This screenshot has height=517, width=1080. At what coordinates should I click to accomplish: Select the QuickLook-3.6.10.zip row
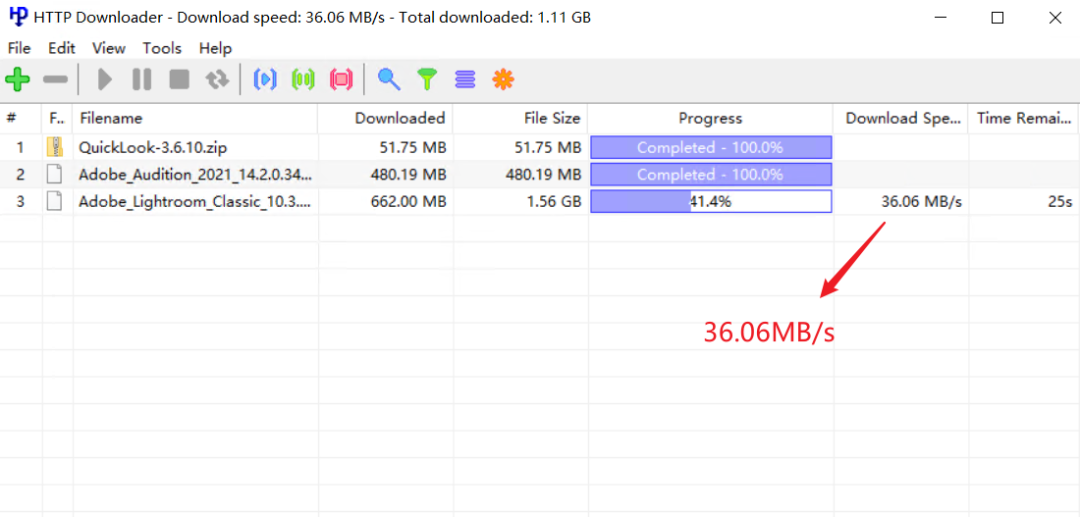(540, 147)
